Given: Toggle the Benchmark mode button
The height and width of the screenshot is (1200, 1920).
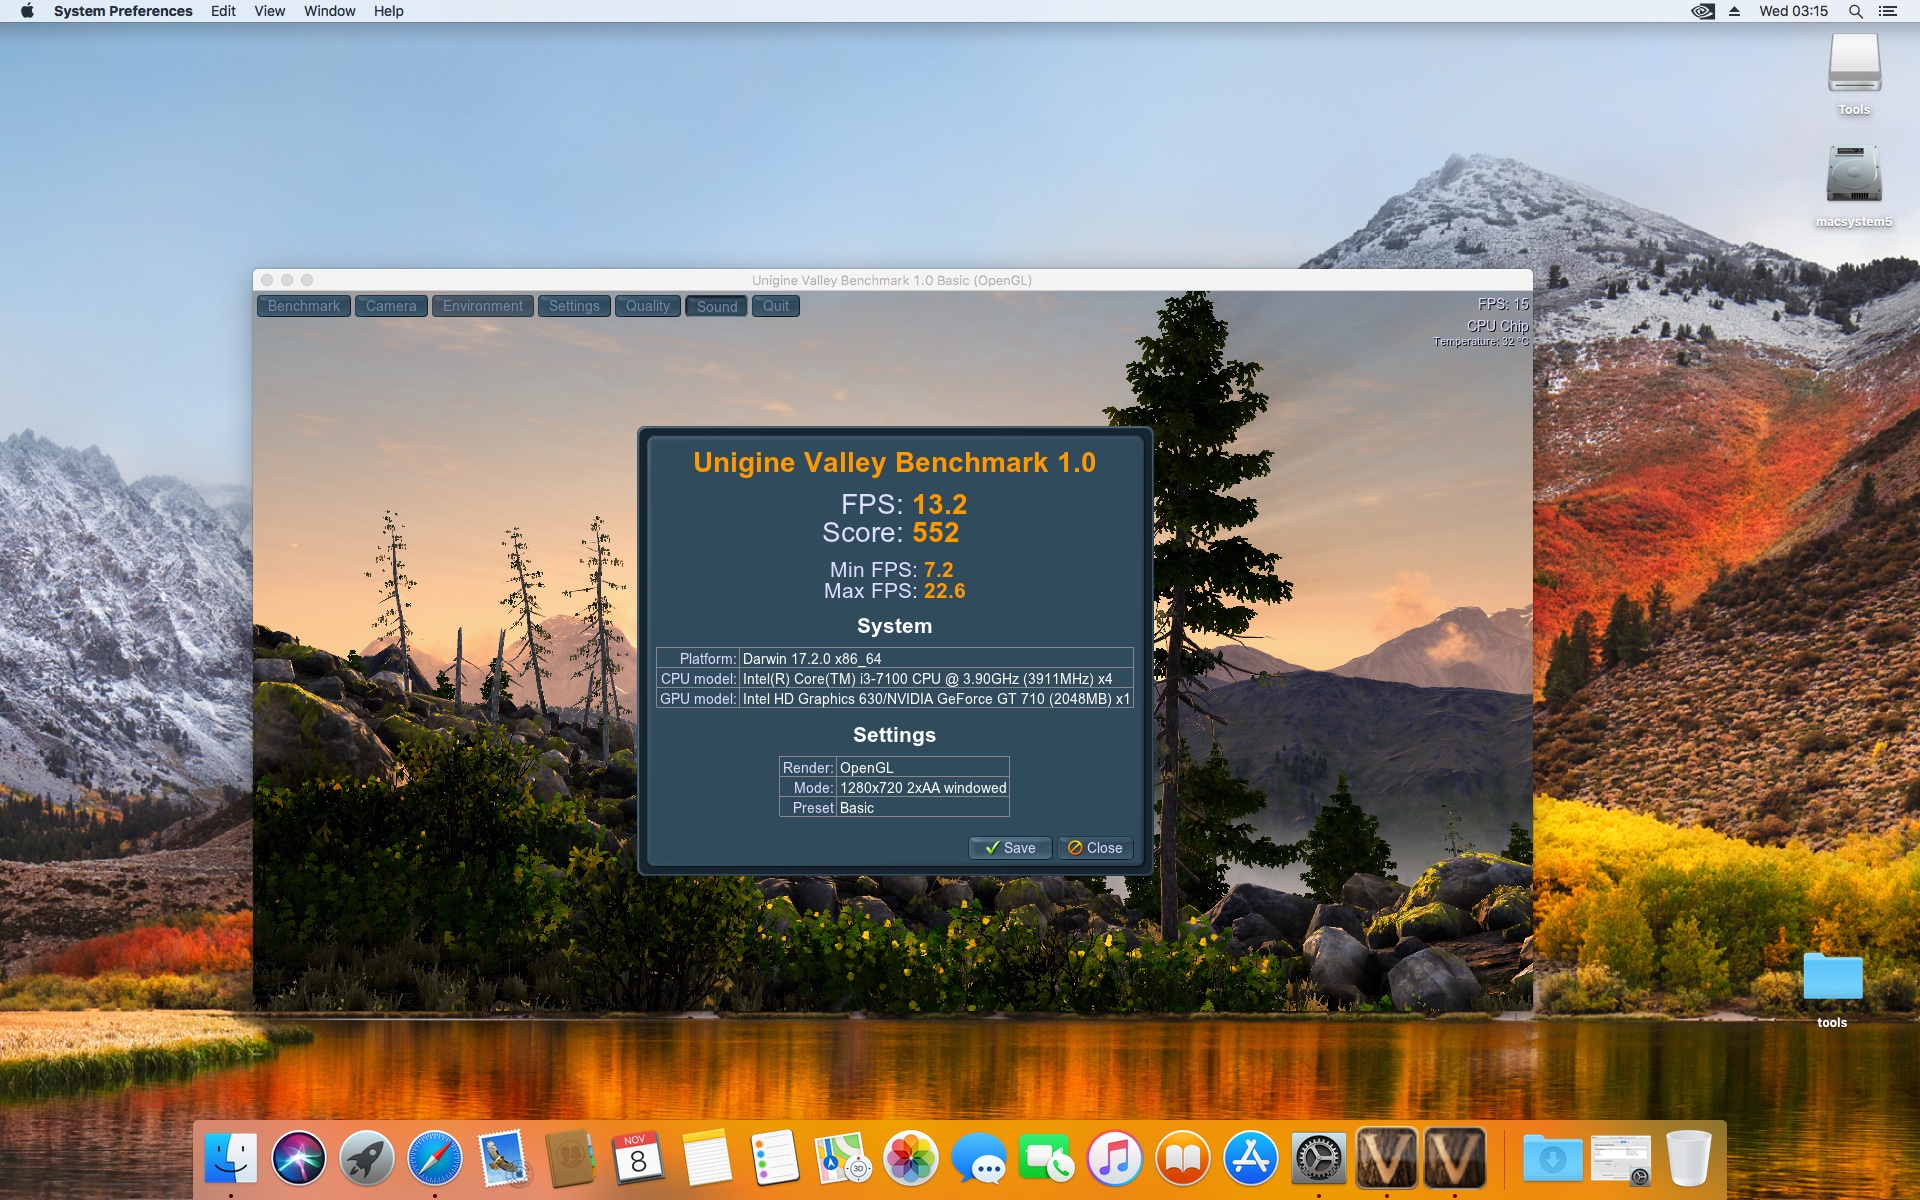Looking at the screenshot, I should click(303, 306).
